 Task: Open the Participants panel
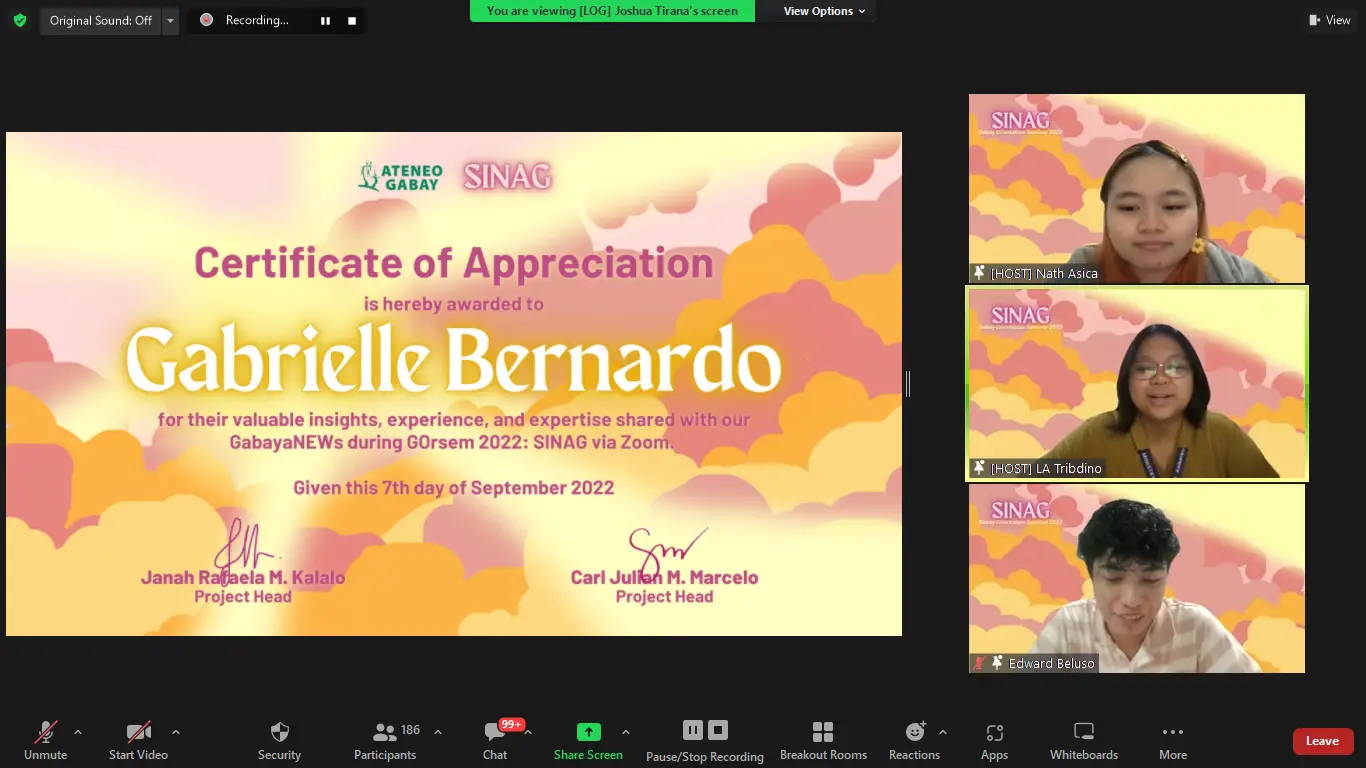[x=385, y=741]
